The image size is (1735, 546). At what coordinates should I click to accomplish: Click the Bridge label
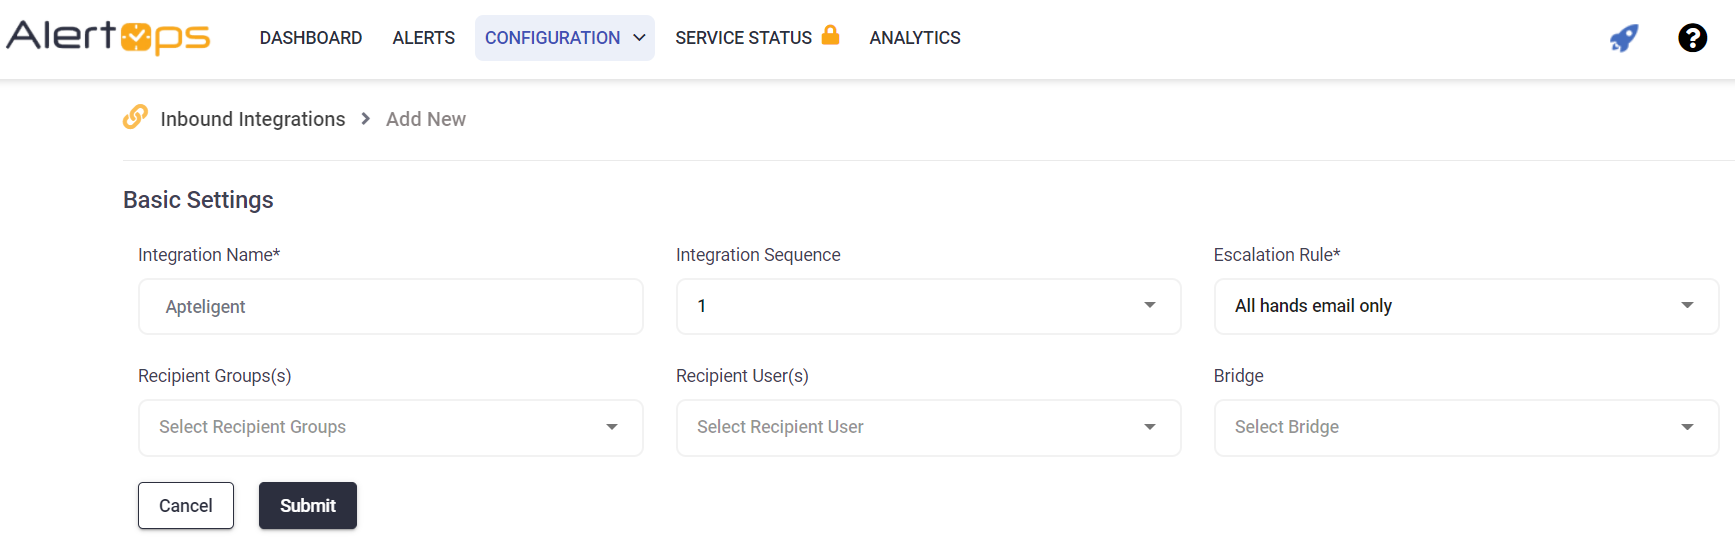tap(1239, 376)
